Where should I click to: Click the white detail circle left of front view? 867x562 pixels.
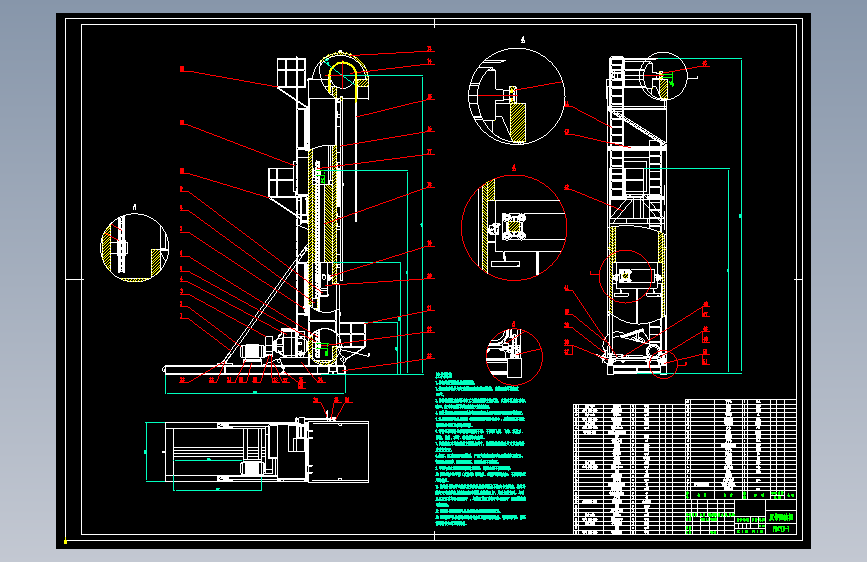coord(134,247)
